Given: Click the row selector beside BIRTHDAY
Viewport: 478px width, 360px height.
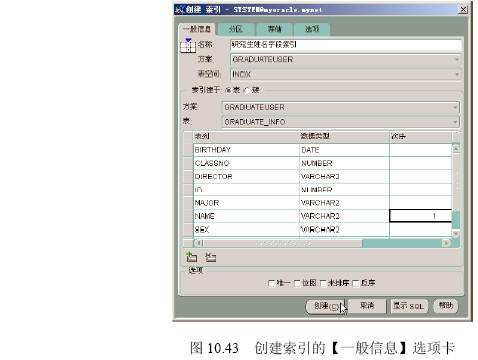Looking at the screenshot, I should [189, 150].
